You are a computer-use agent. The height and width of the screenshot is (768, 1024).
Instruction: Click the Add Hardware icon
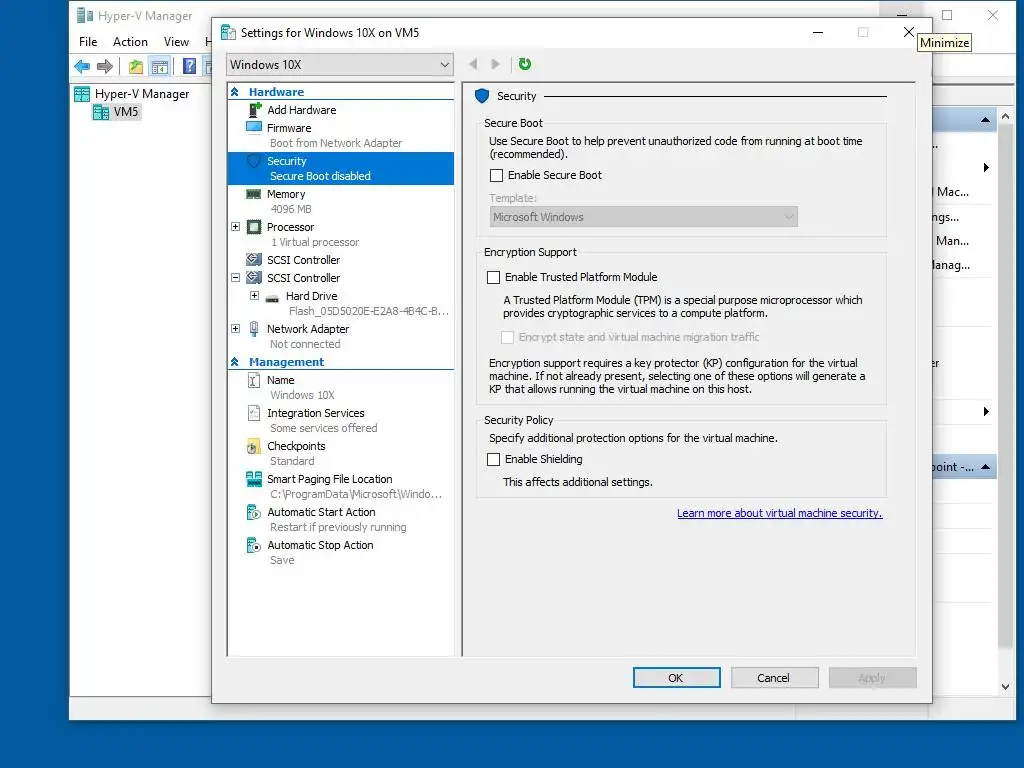[254, 110]
